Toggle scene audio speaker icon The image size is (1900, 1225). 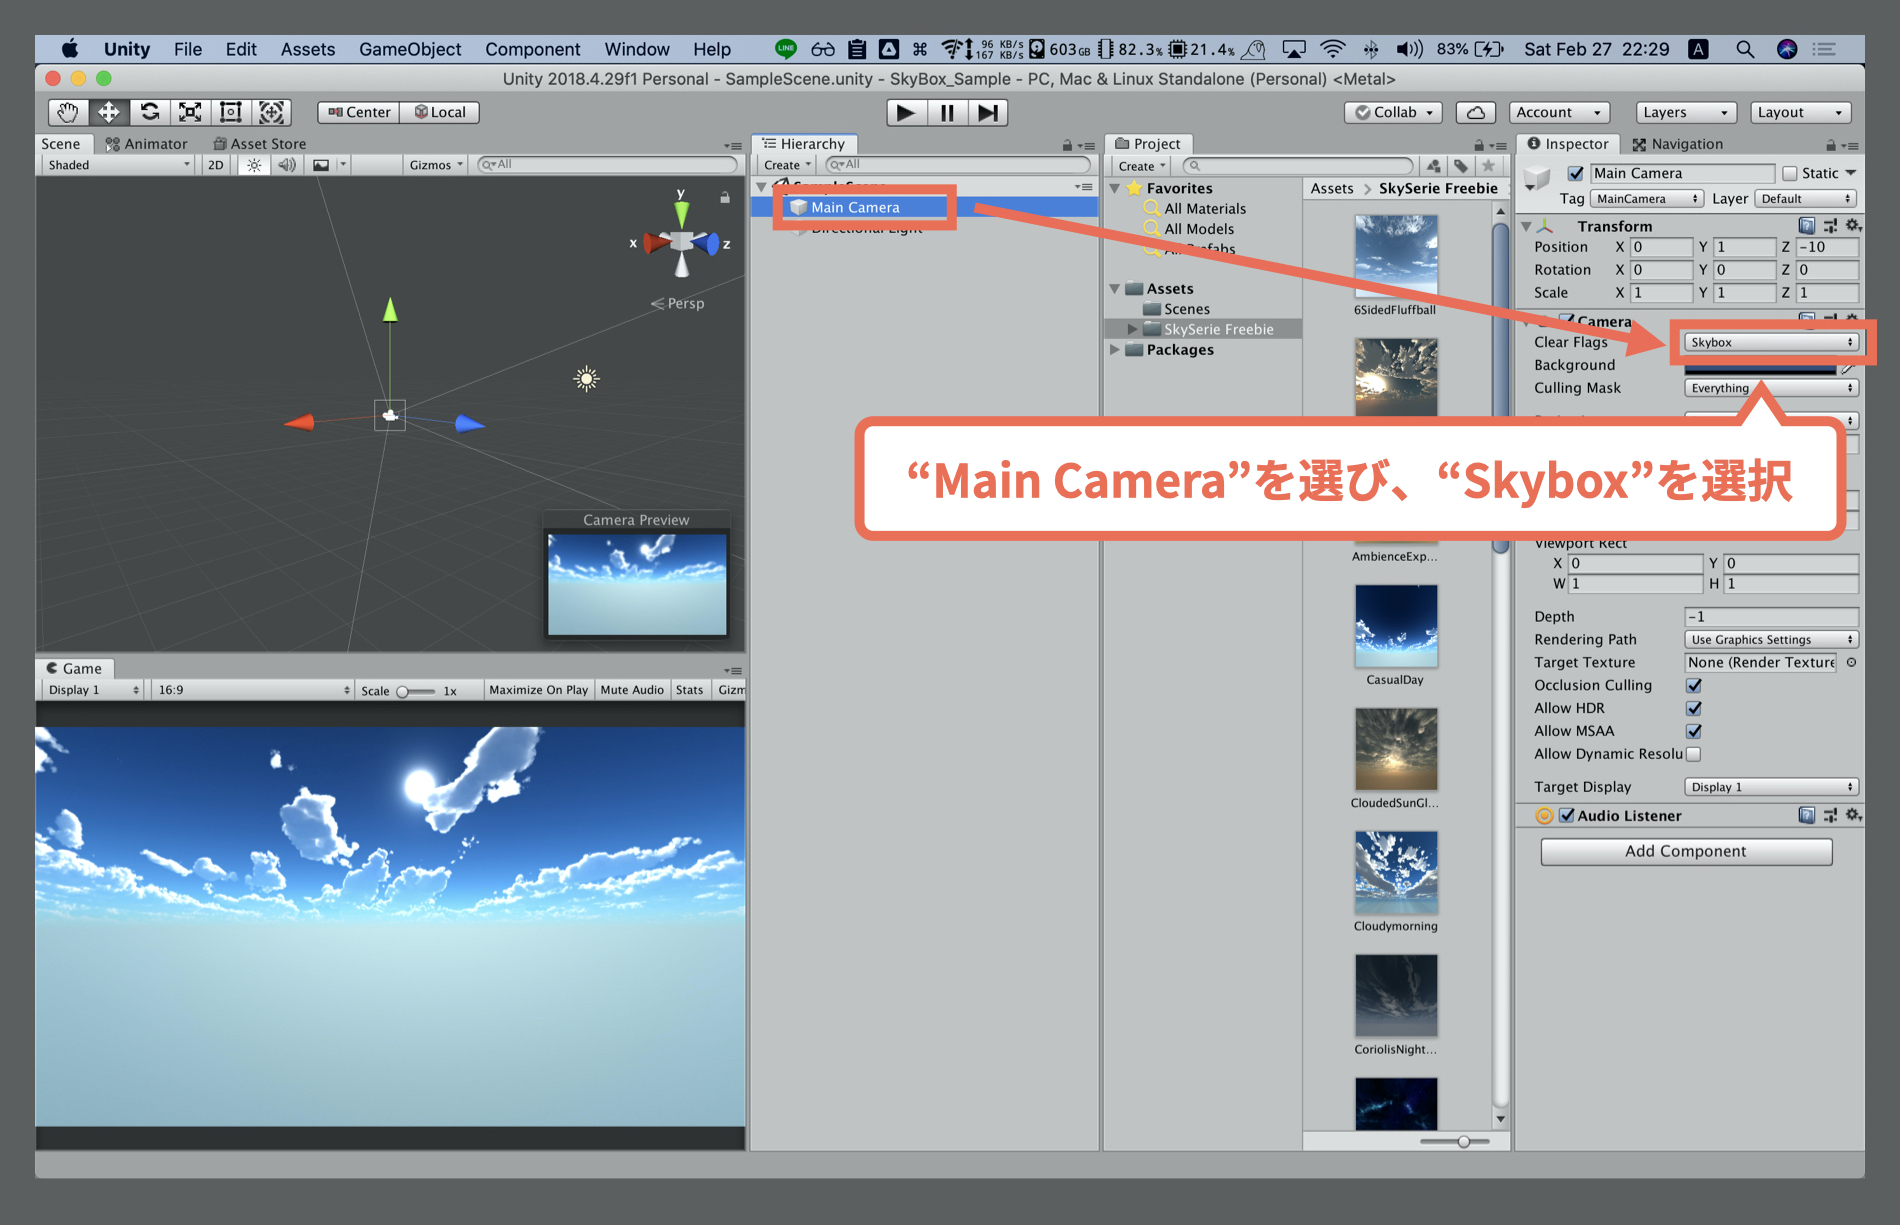(x=287, y=165)
